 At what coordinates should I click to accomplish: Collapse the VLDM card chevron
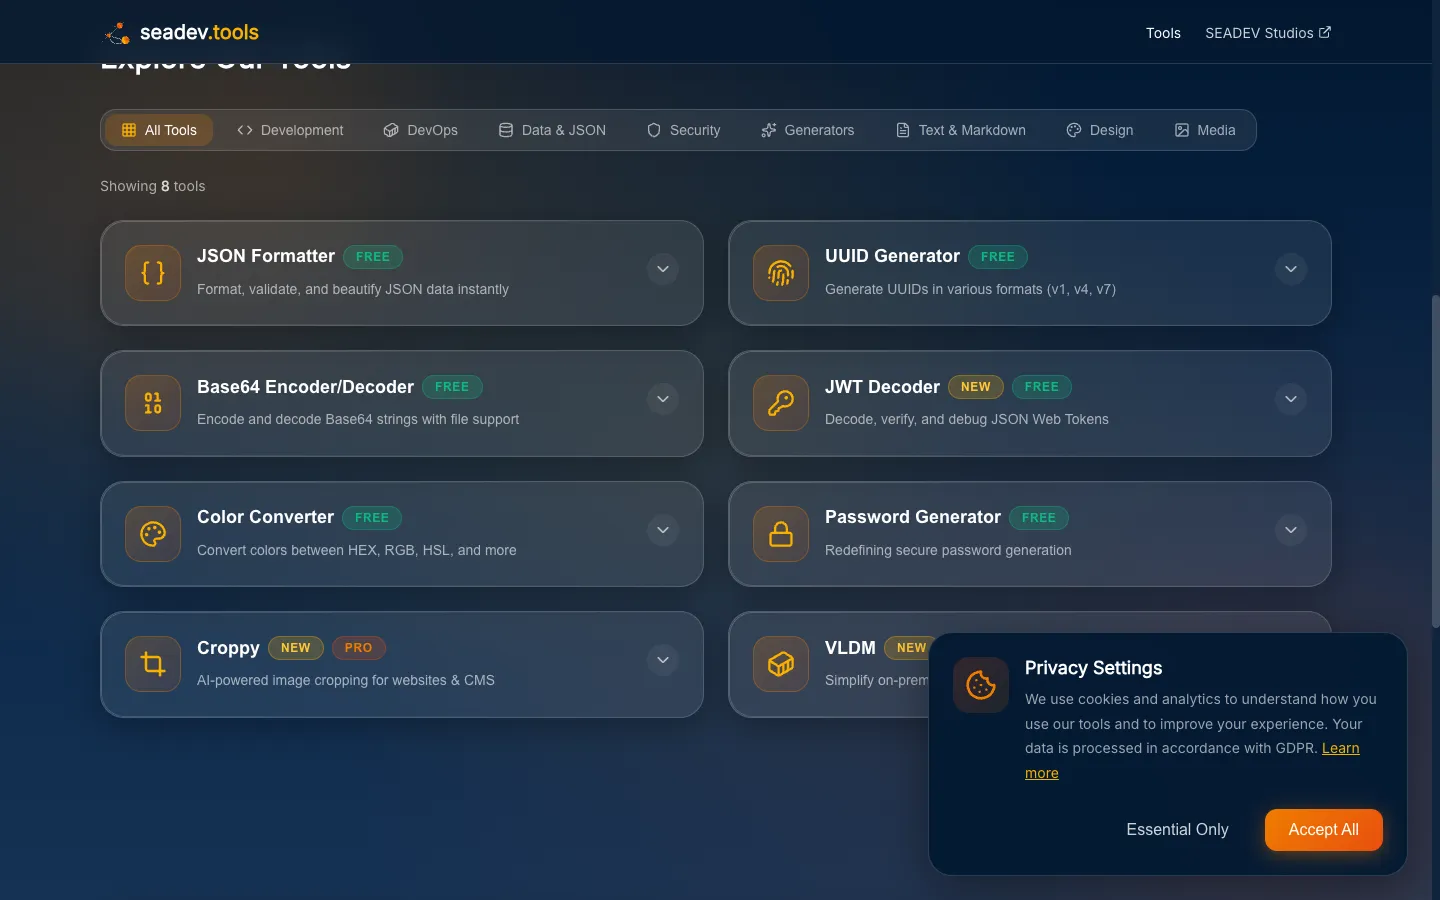click(1291, 660)
